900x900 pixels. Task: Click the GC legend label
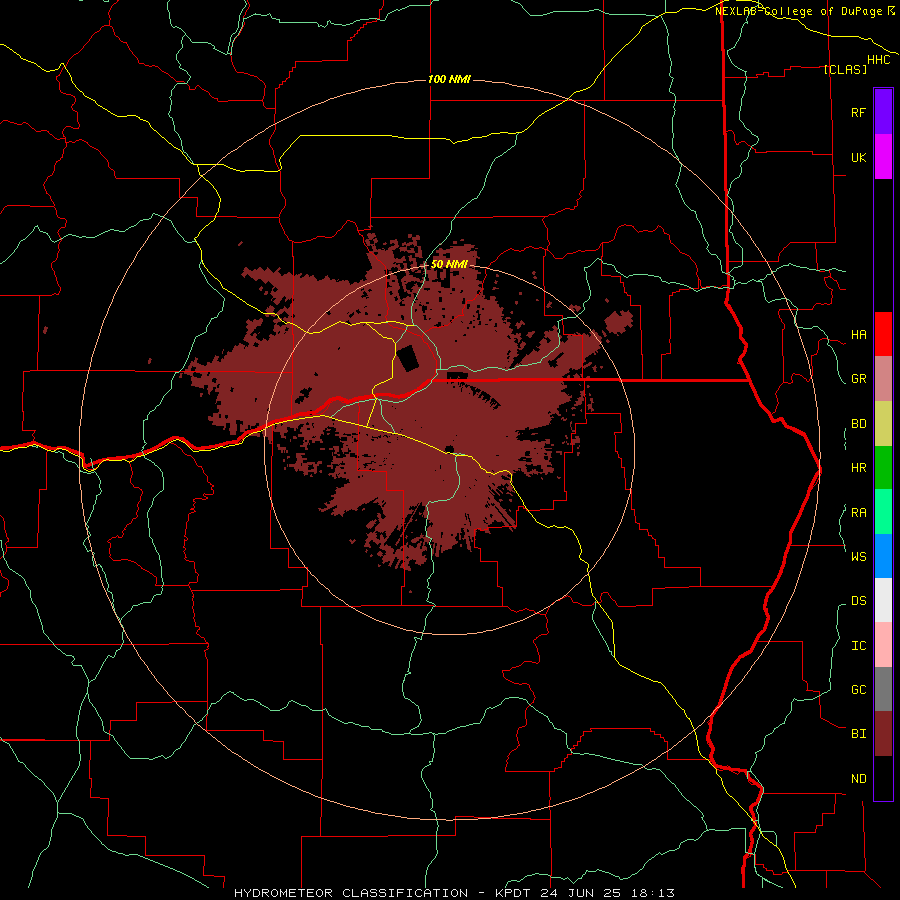pyautogui.click(x=858, y=690)
